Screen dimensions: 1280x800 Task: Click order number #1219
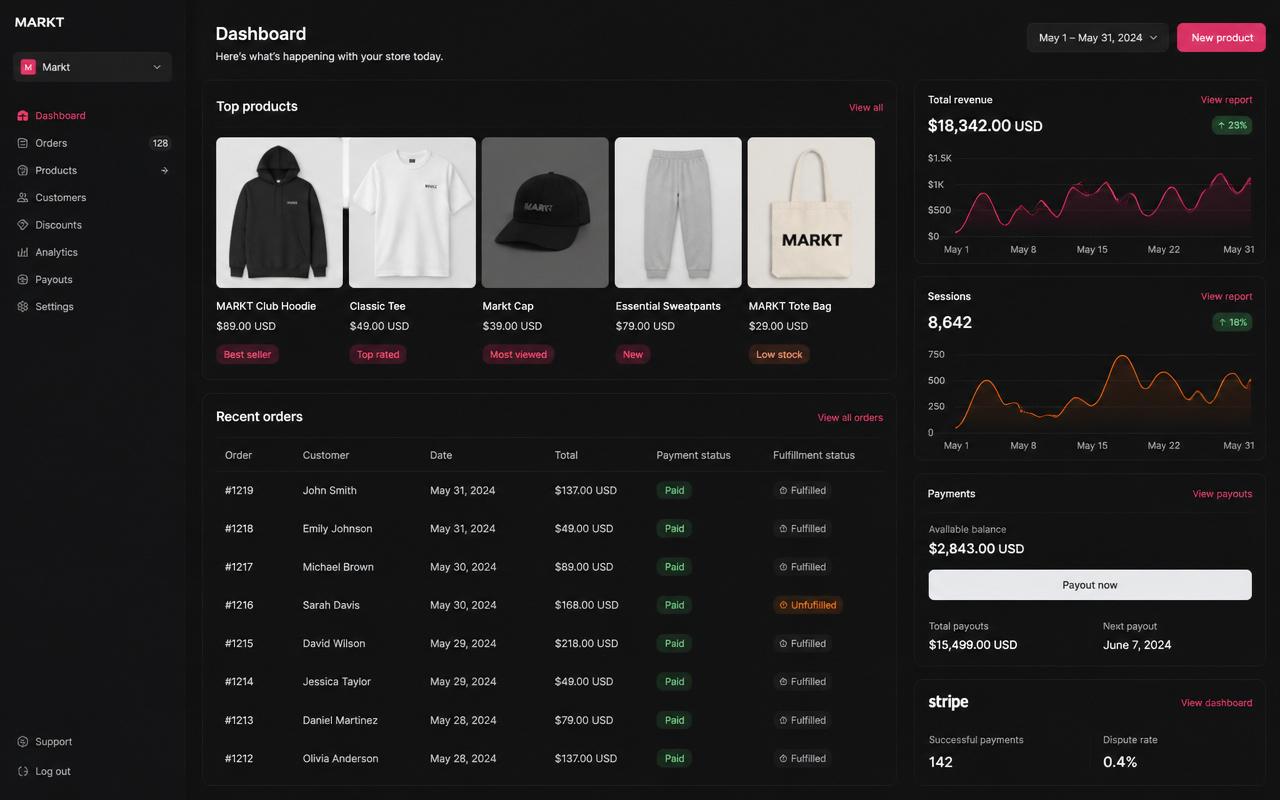click(239, 491)
